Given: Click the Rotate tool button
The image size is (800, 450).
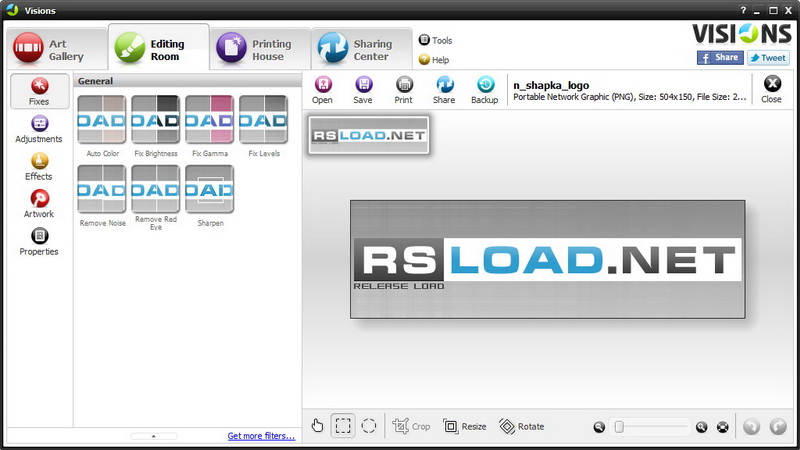Looking at the screenshot, I should coord(521,426).
